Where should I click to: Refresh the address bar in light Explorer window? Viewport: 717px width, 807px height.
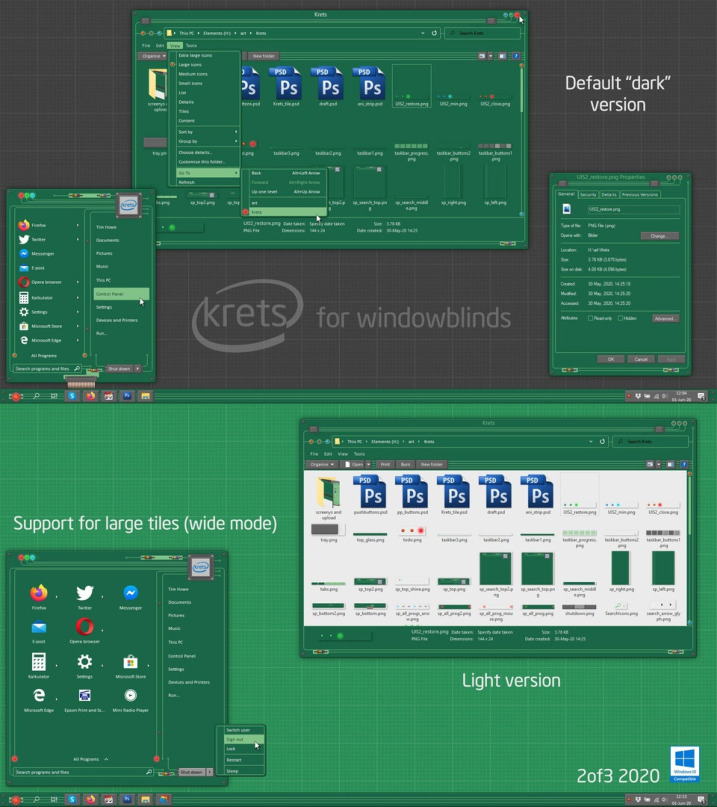(602, 442)
